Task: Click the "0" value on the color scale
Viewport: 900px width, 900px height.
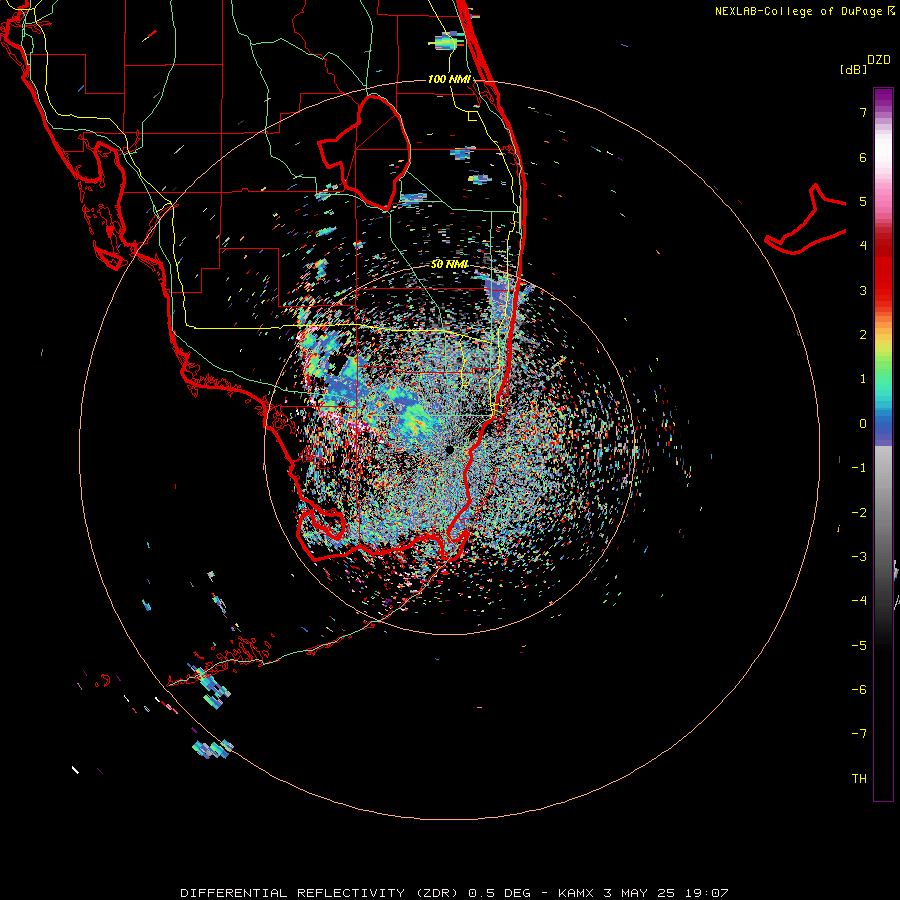Action: tap(863, 424)
